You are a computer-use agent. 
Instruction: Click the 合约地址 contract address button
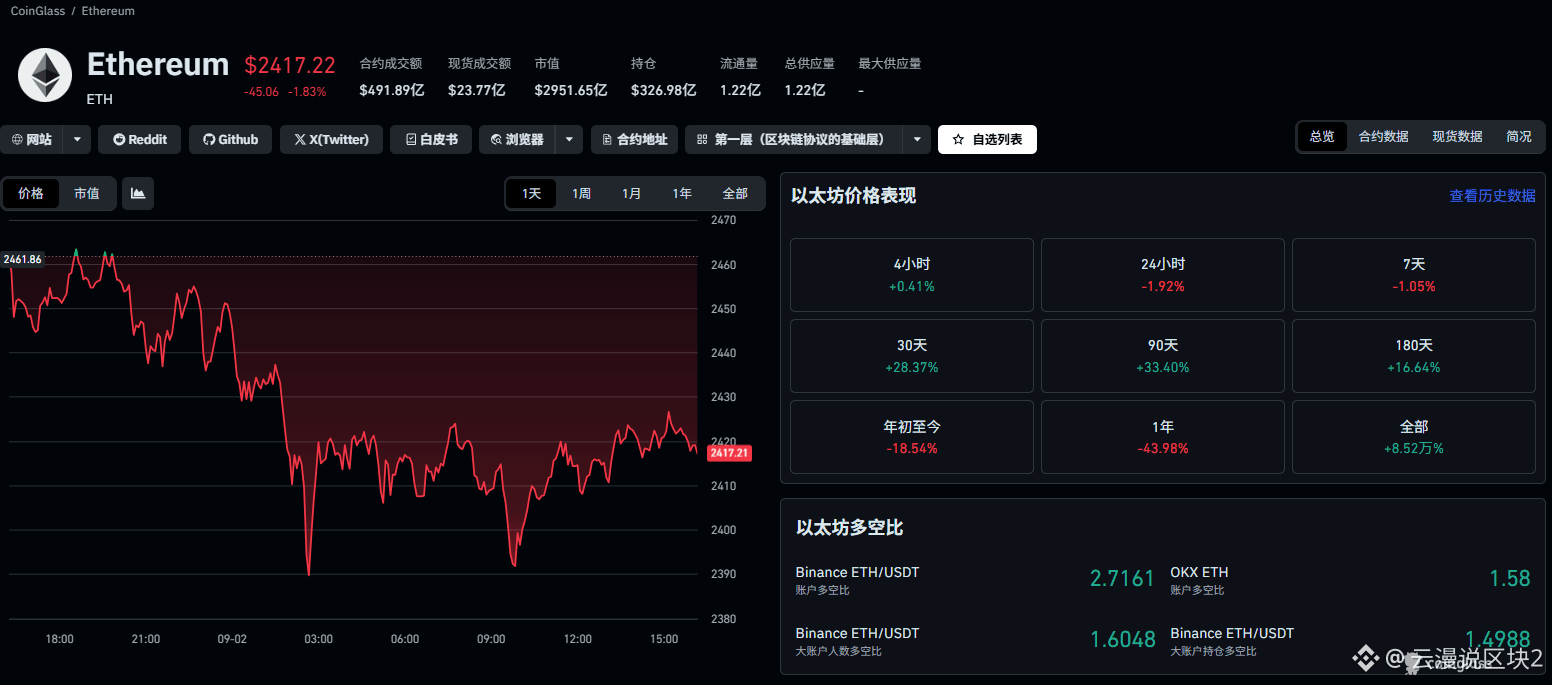[x=634, y=139]
